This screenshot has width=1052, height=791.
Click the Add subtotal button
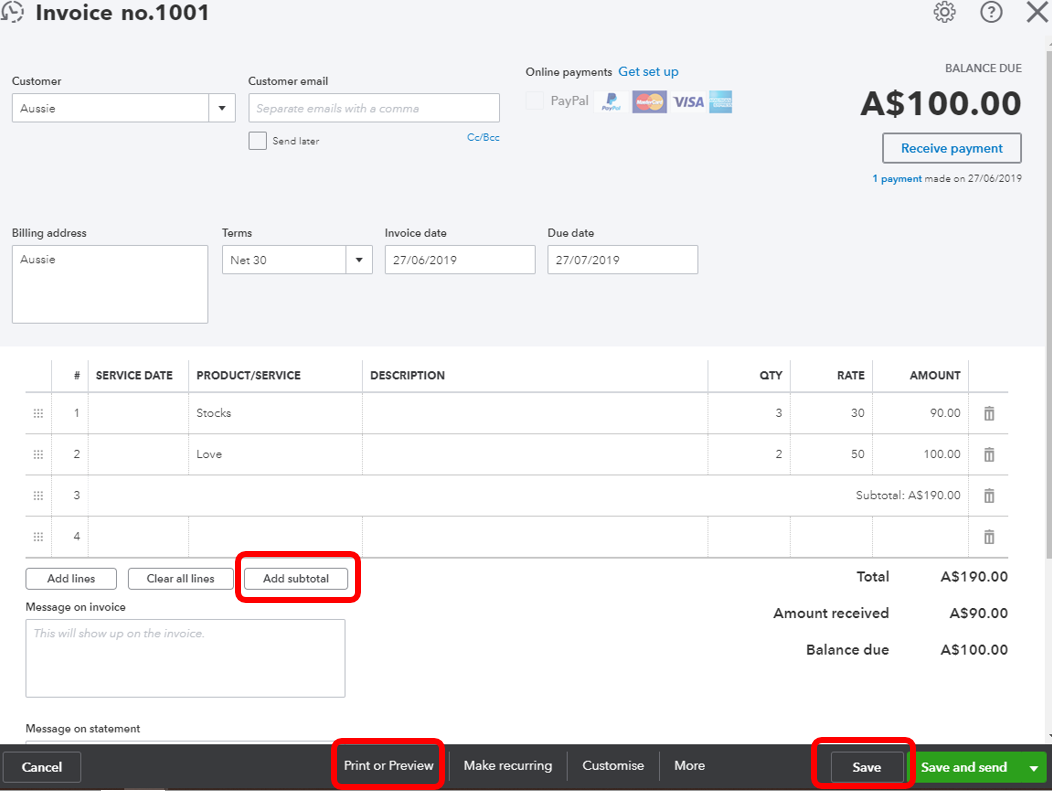296,578
